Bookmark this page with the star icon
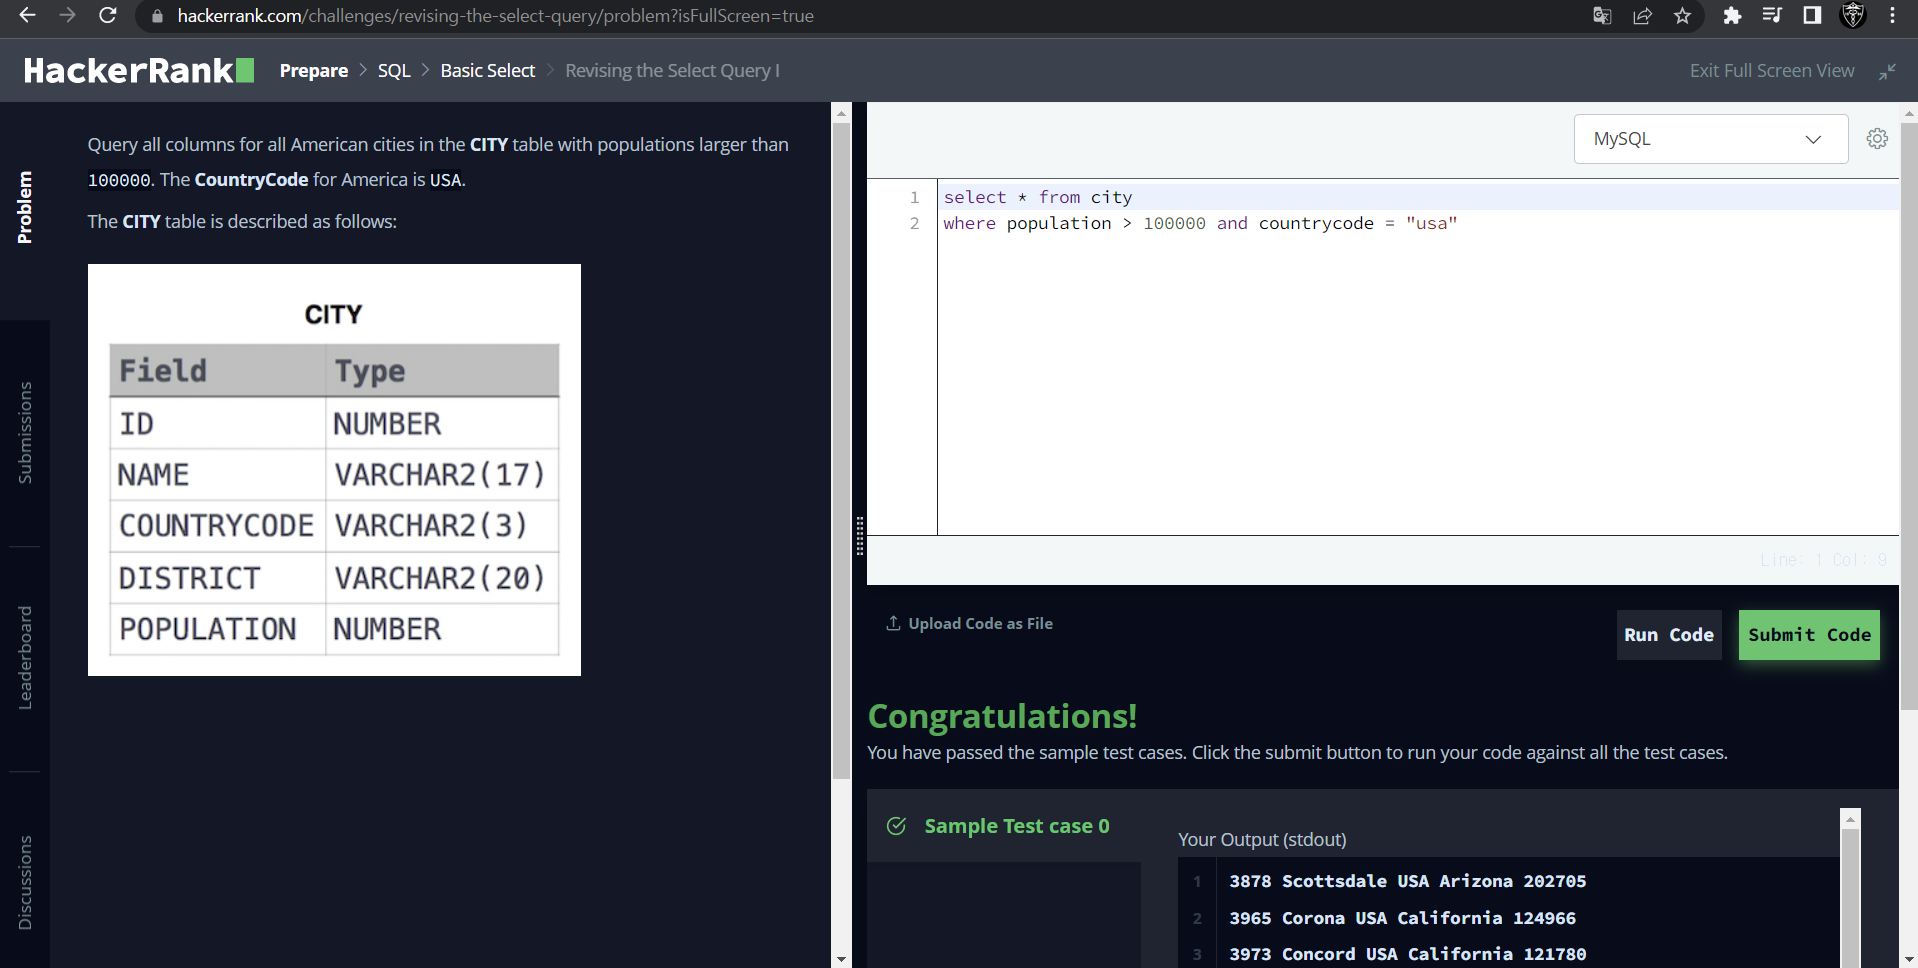The width and height of the screenshot is (1918, 968). [x=1682, y=16]
